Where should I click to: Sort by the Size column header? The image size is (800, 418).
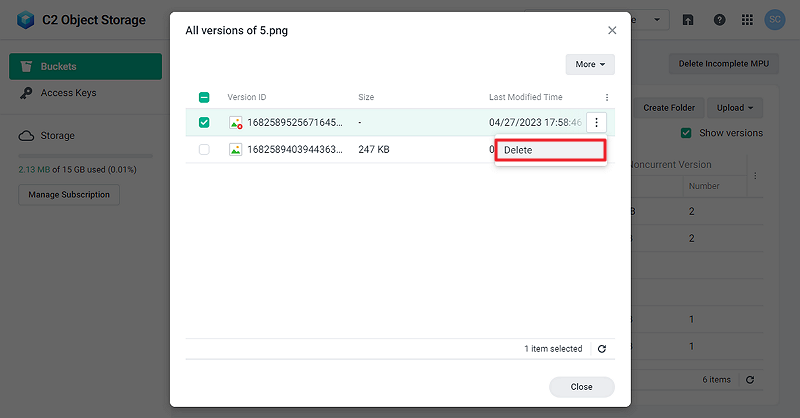tap(366, 97)
